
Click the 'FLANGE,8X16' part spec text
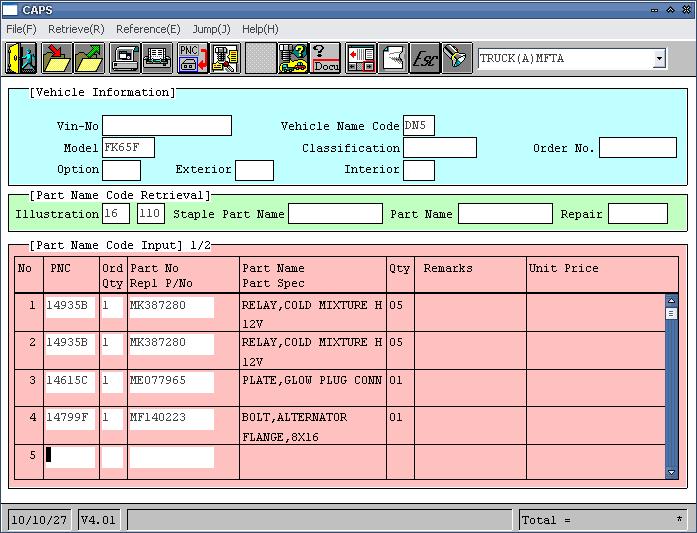pyautogui.click(x=280, y=437)
